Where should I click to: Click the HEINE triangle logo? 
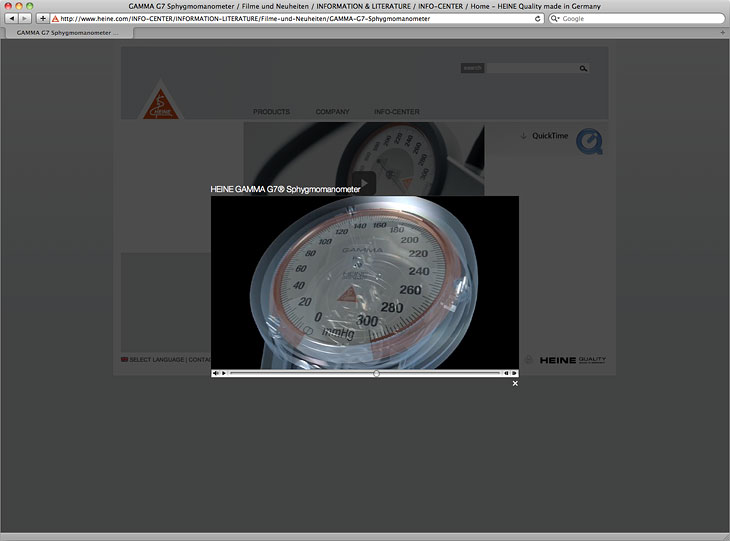[161, 101]
